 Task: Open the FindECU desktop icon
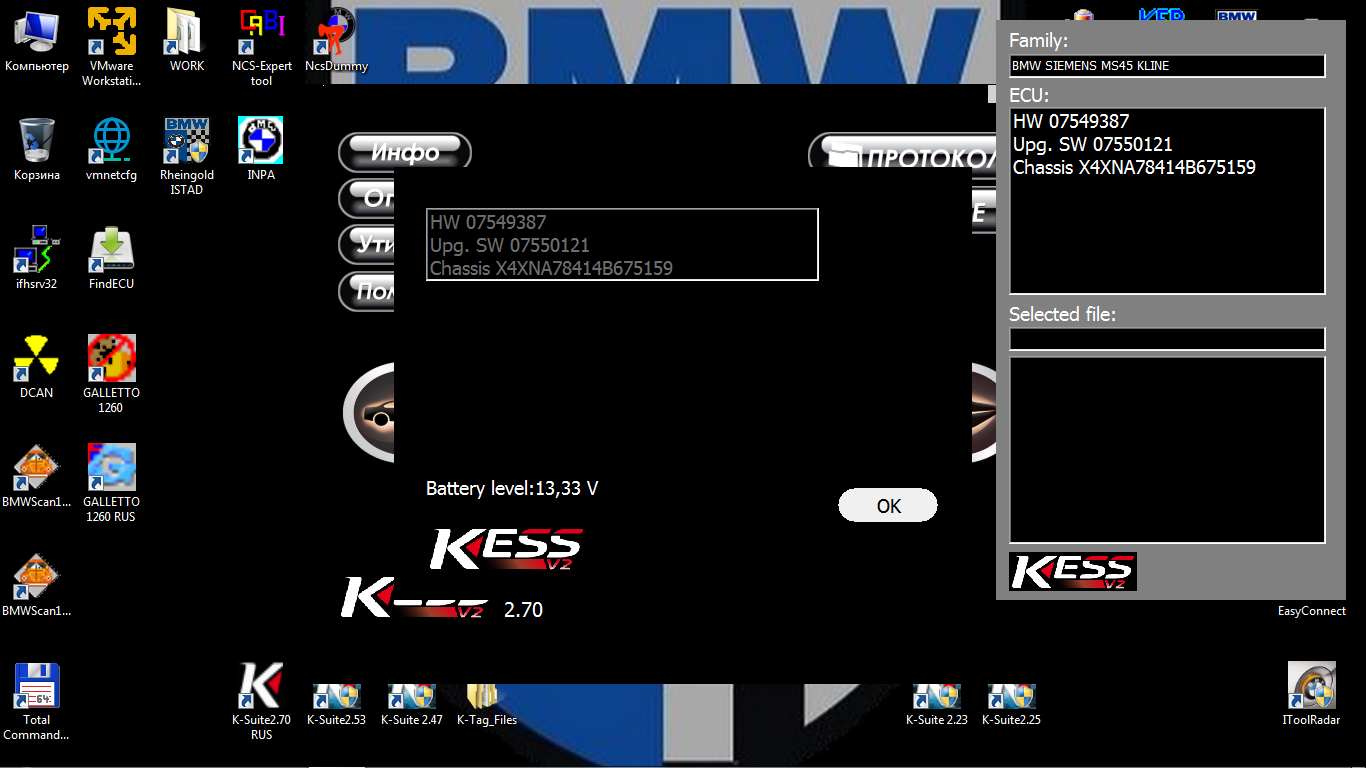111,251
